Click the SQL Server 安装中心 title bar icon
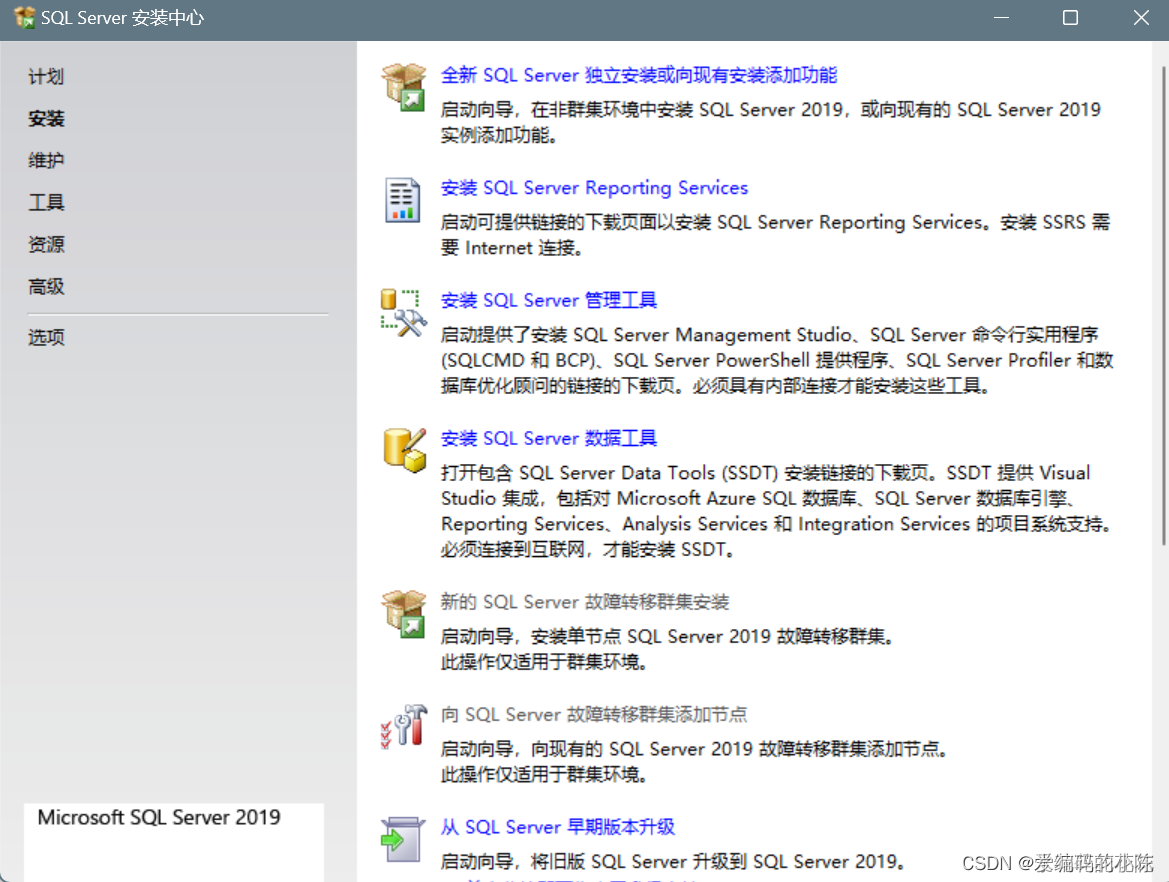This screenshot has height=882, width=1169. pyautogui.click(x=24, y=17)
